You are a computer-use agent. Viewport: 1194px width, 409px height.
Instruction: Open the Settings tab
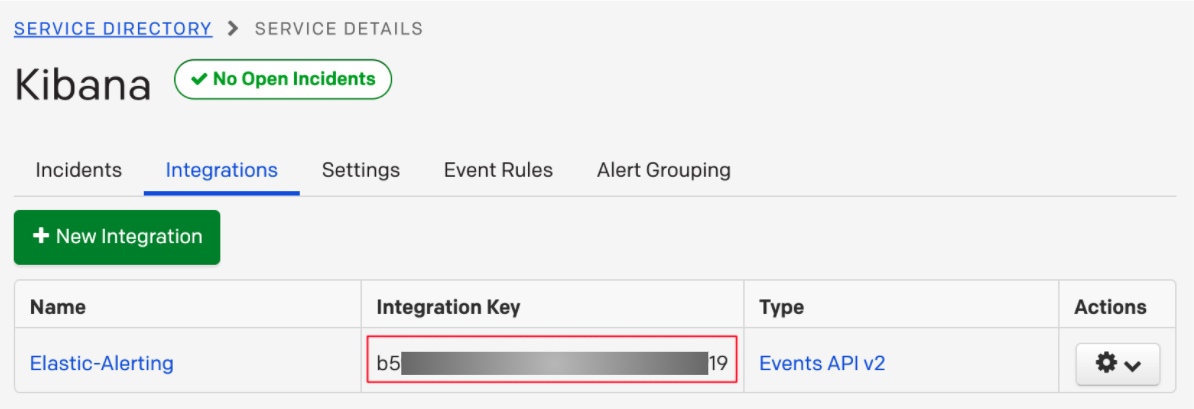360,170
